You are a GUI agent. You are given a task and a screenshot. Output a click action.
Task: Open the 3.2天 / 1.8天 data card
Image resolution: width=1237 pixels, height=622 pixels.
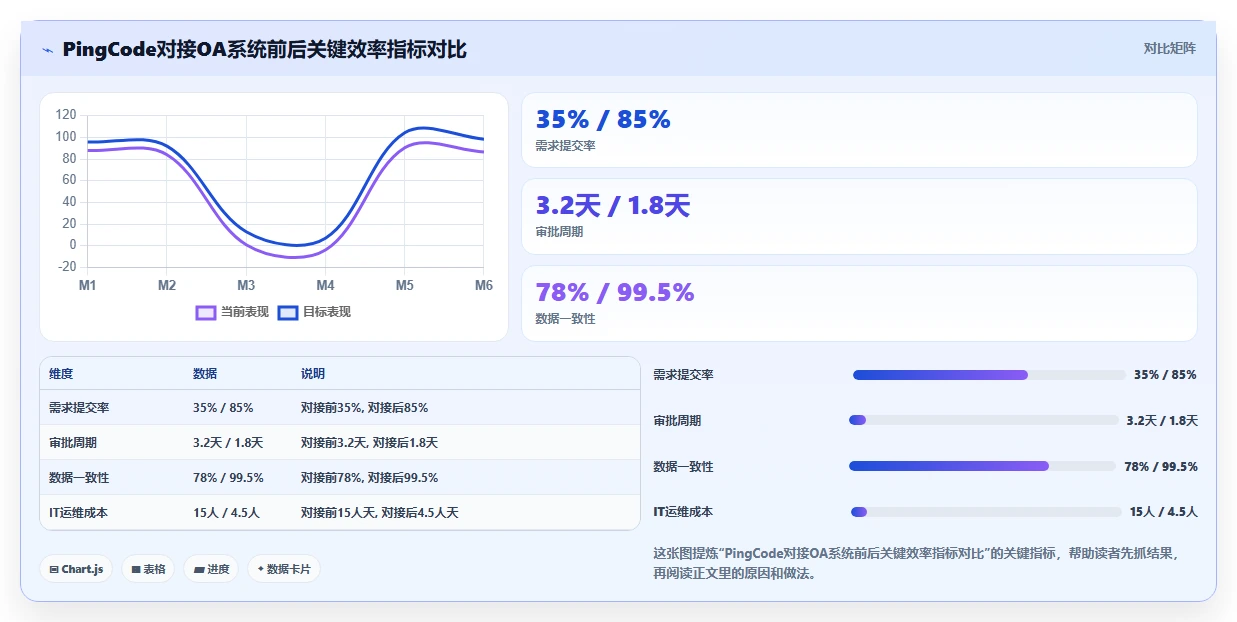point(859,216)
